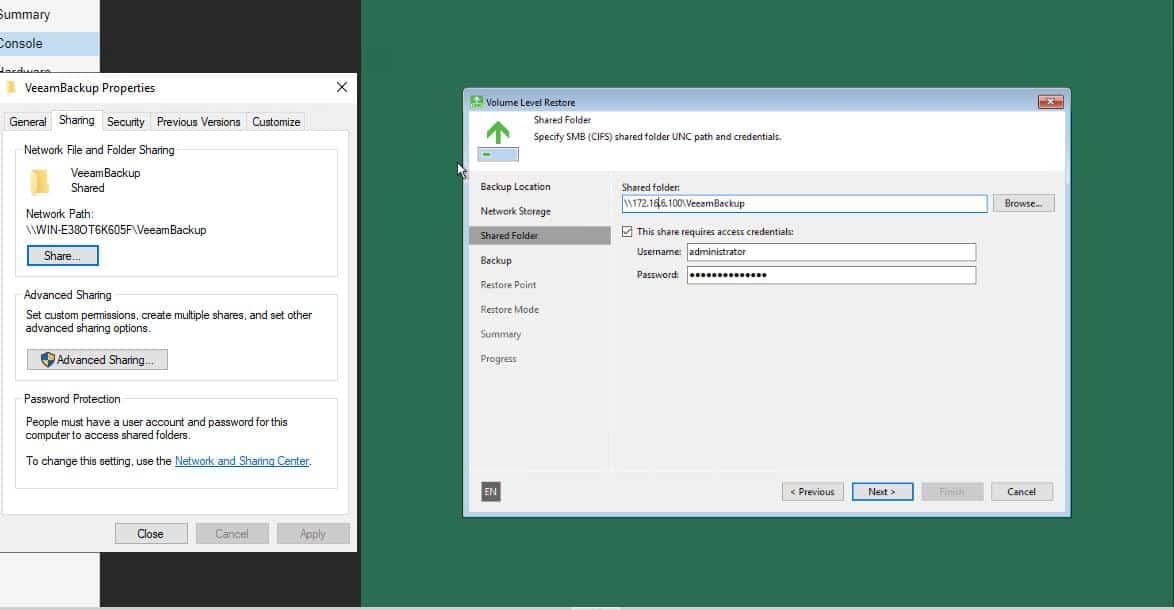Click the Username input field
The width and height of the screenshot is (1174, 610).
pos(831,252)
